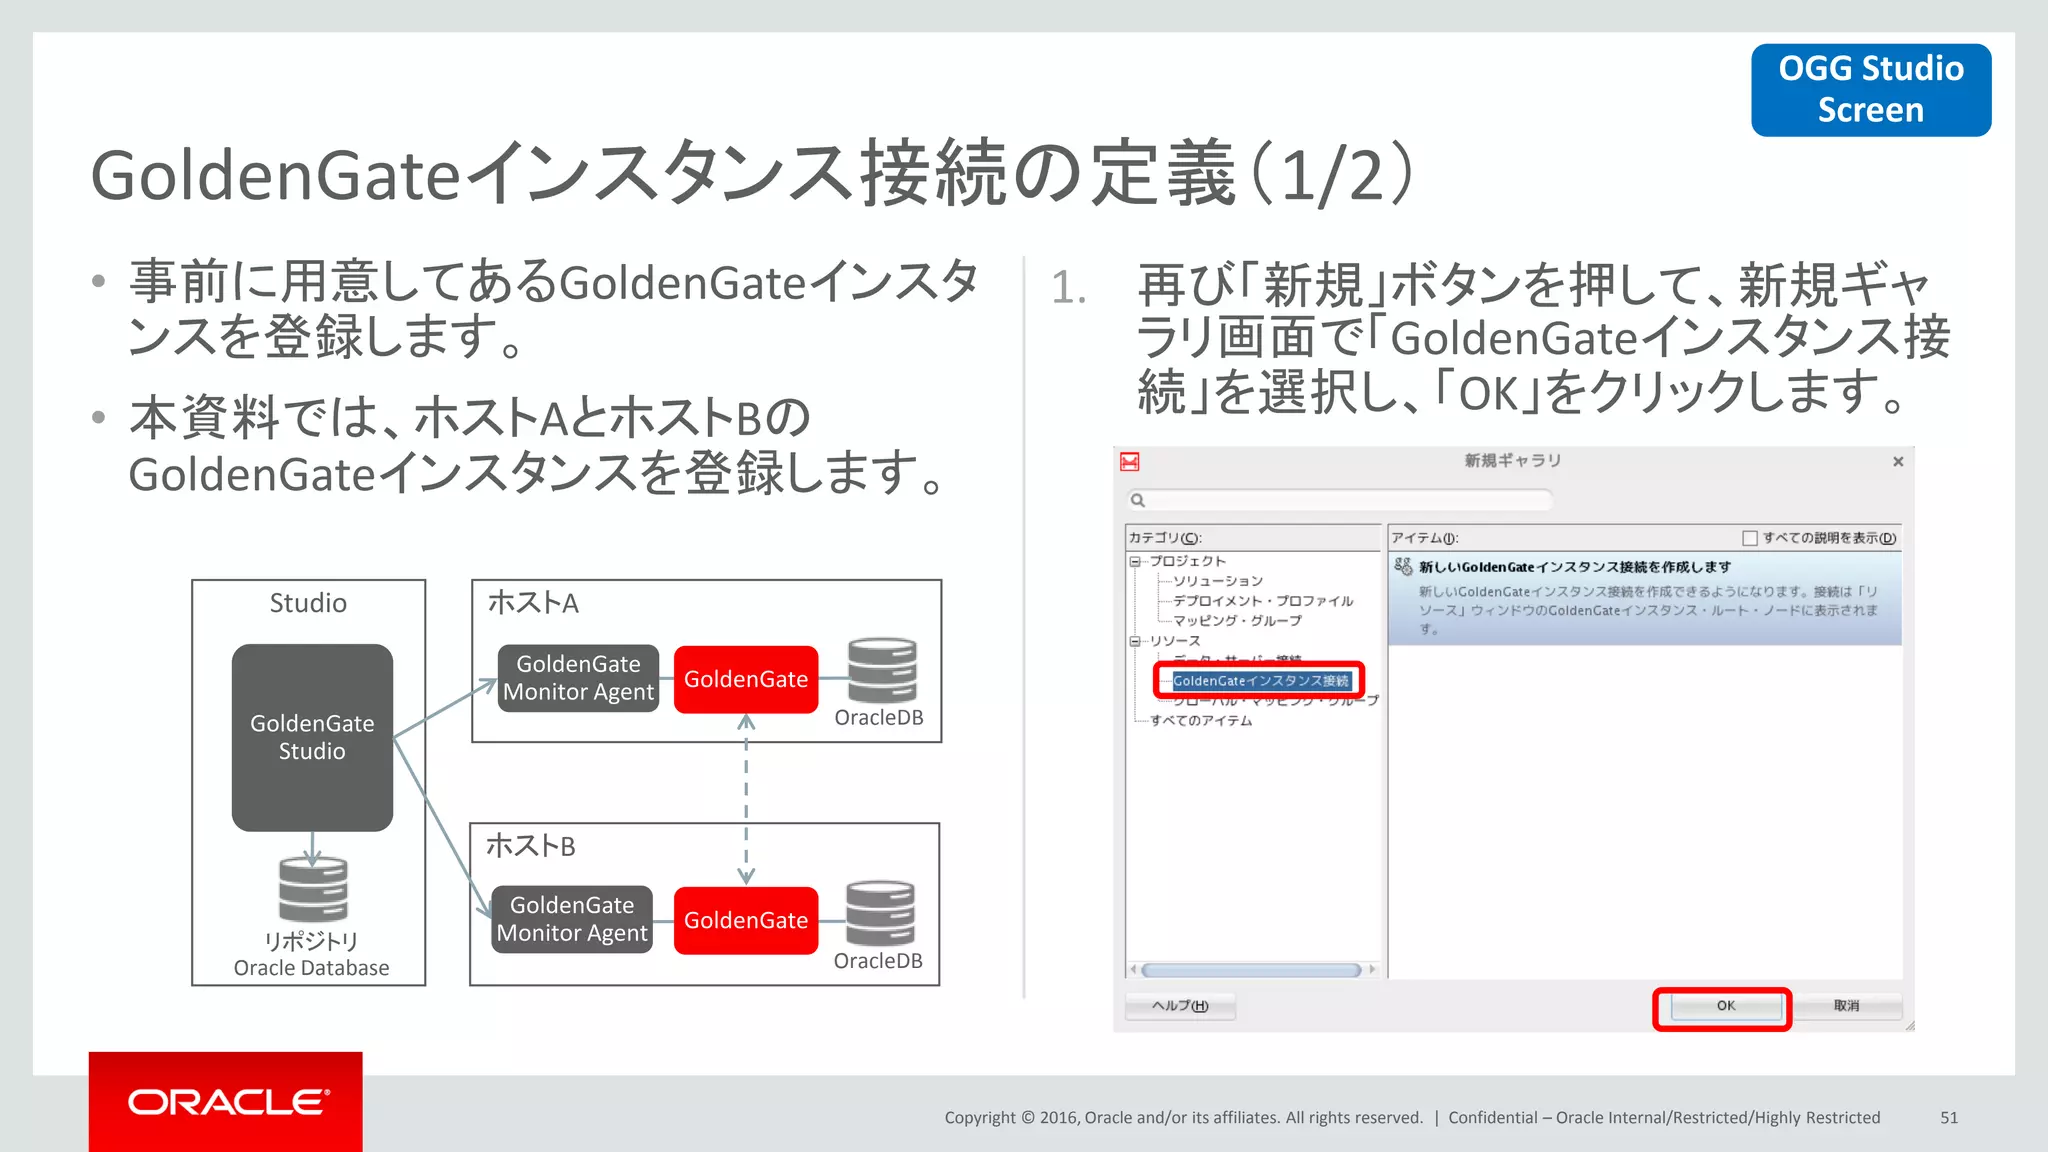
Task: Click the OK button in the gallery dialog
Action: pos(1724,1006)
